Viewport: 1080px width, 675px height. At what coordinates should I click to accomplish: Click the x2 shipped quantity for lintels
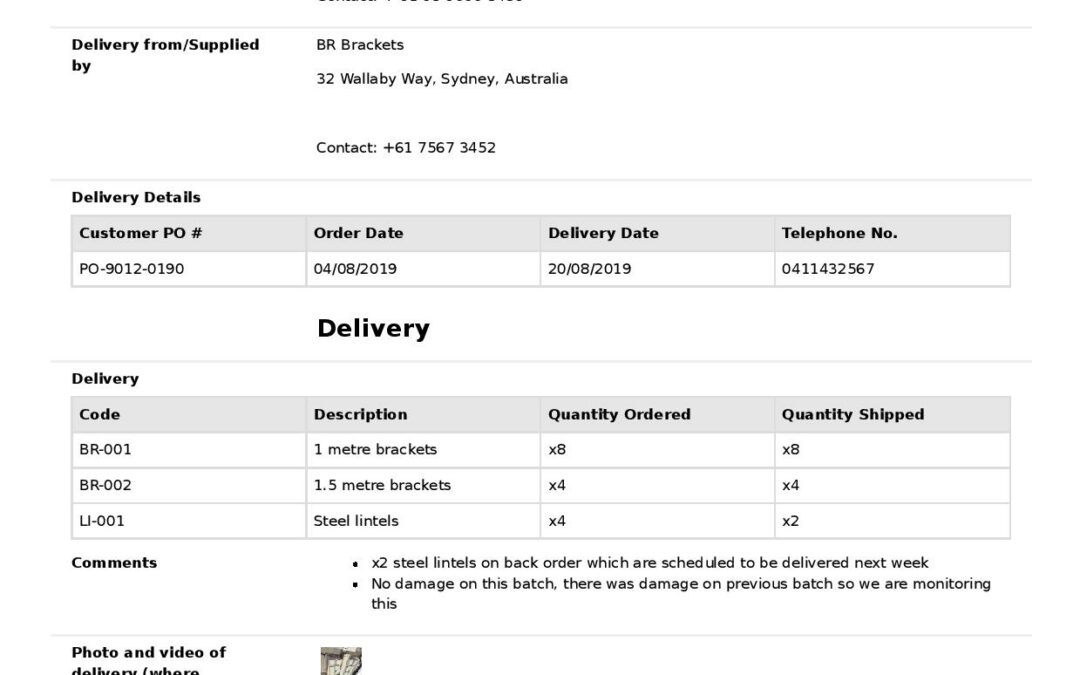790,521
